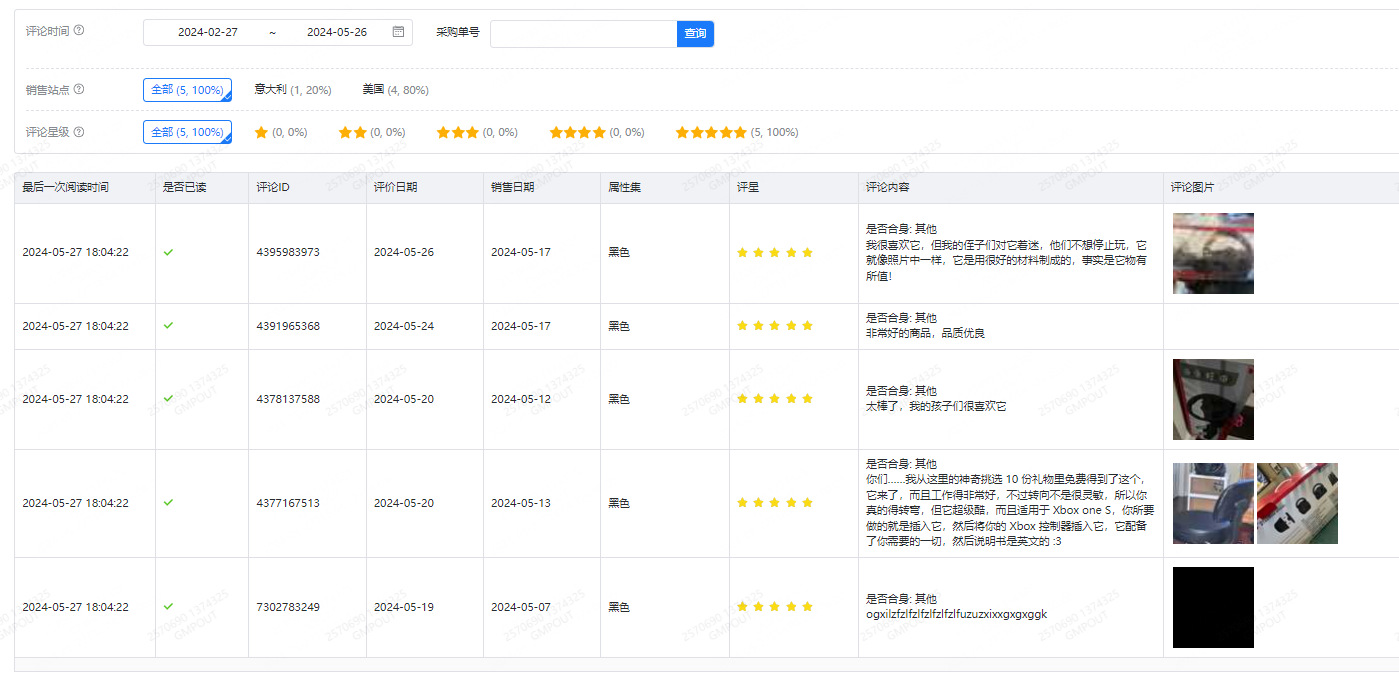Open review image for comment 4395983973

tap(1213, 253)
